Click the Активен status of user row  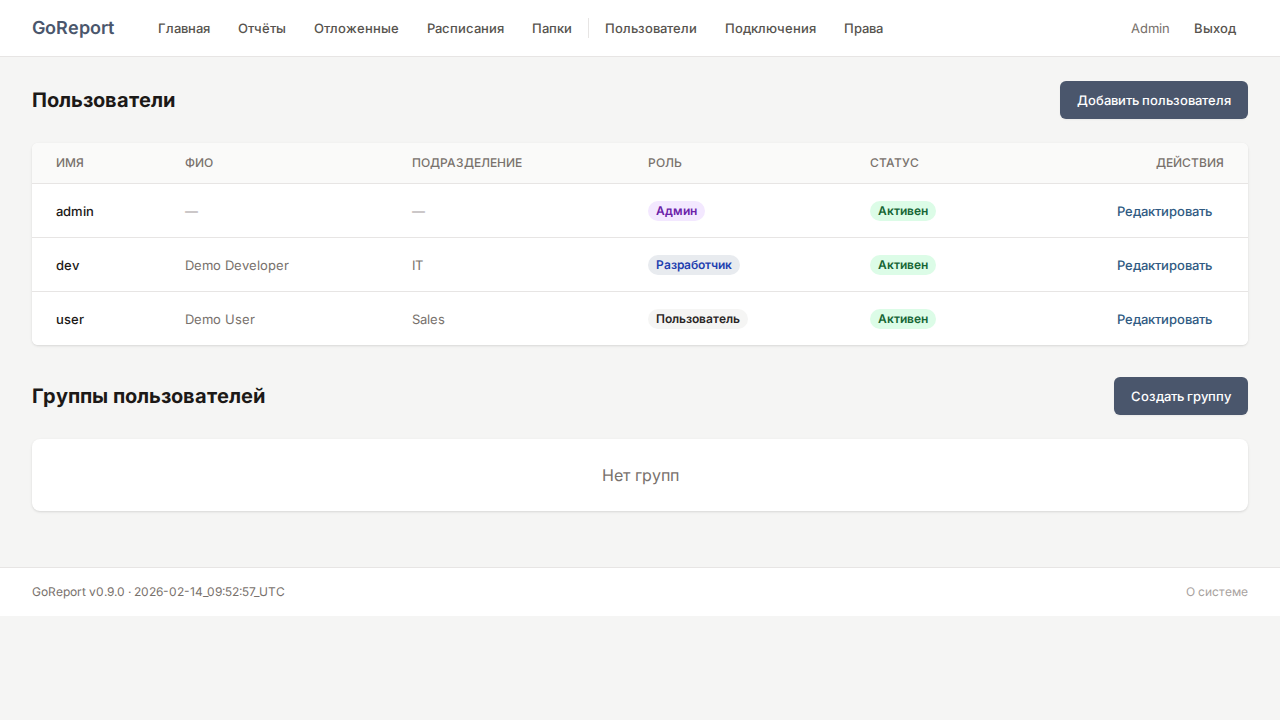pyautogui.click(x=902, y=319)
